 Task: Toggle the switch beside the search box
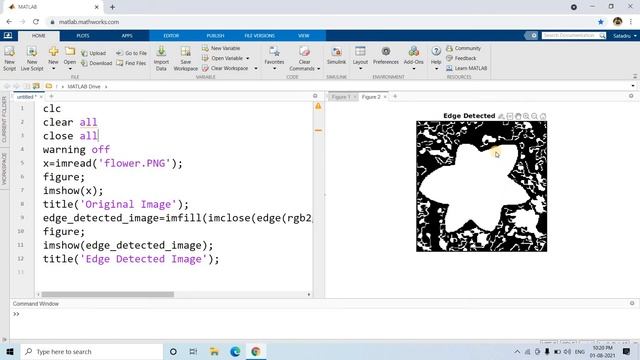pos(531,36)
